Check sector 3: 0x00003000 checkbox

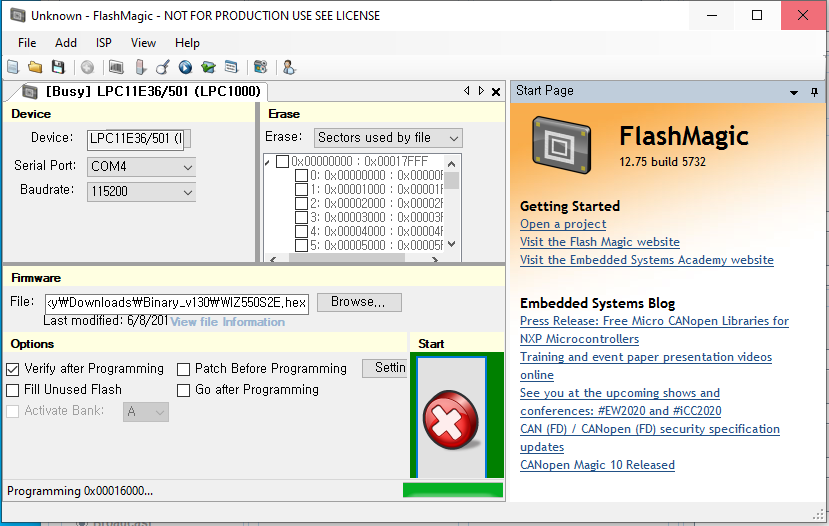(301, 217)
